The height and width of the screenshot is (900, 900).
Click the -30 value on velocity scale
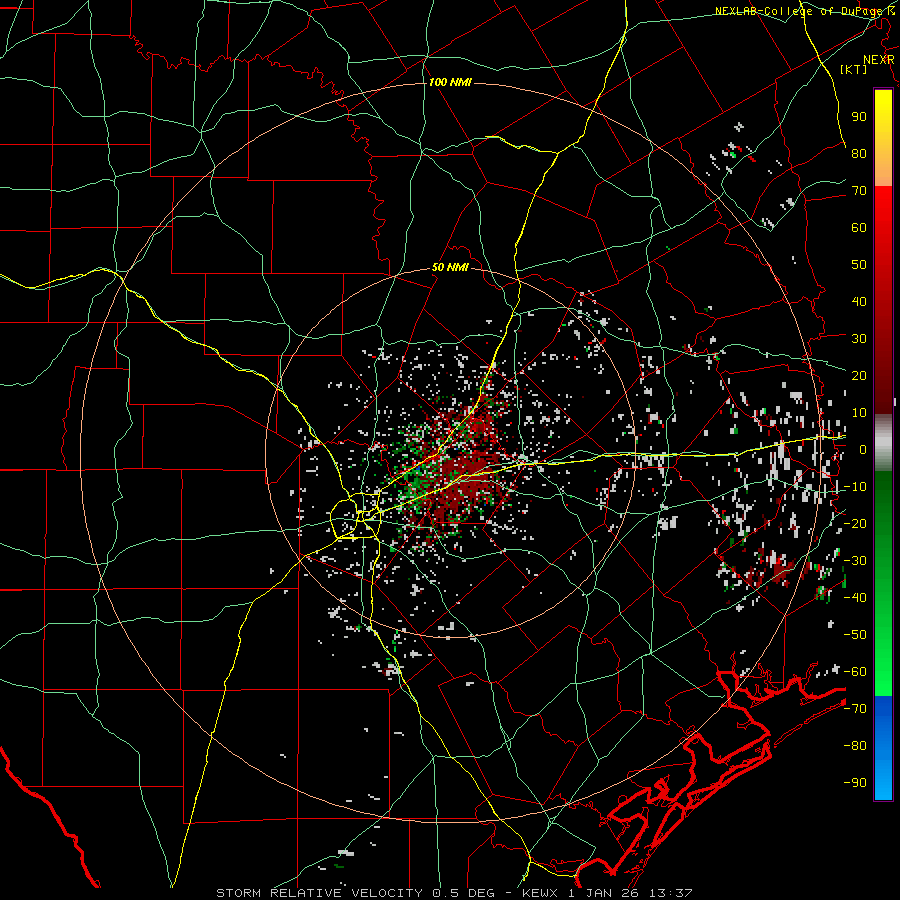(855, 561)
